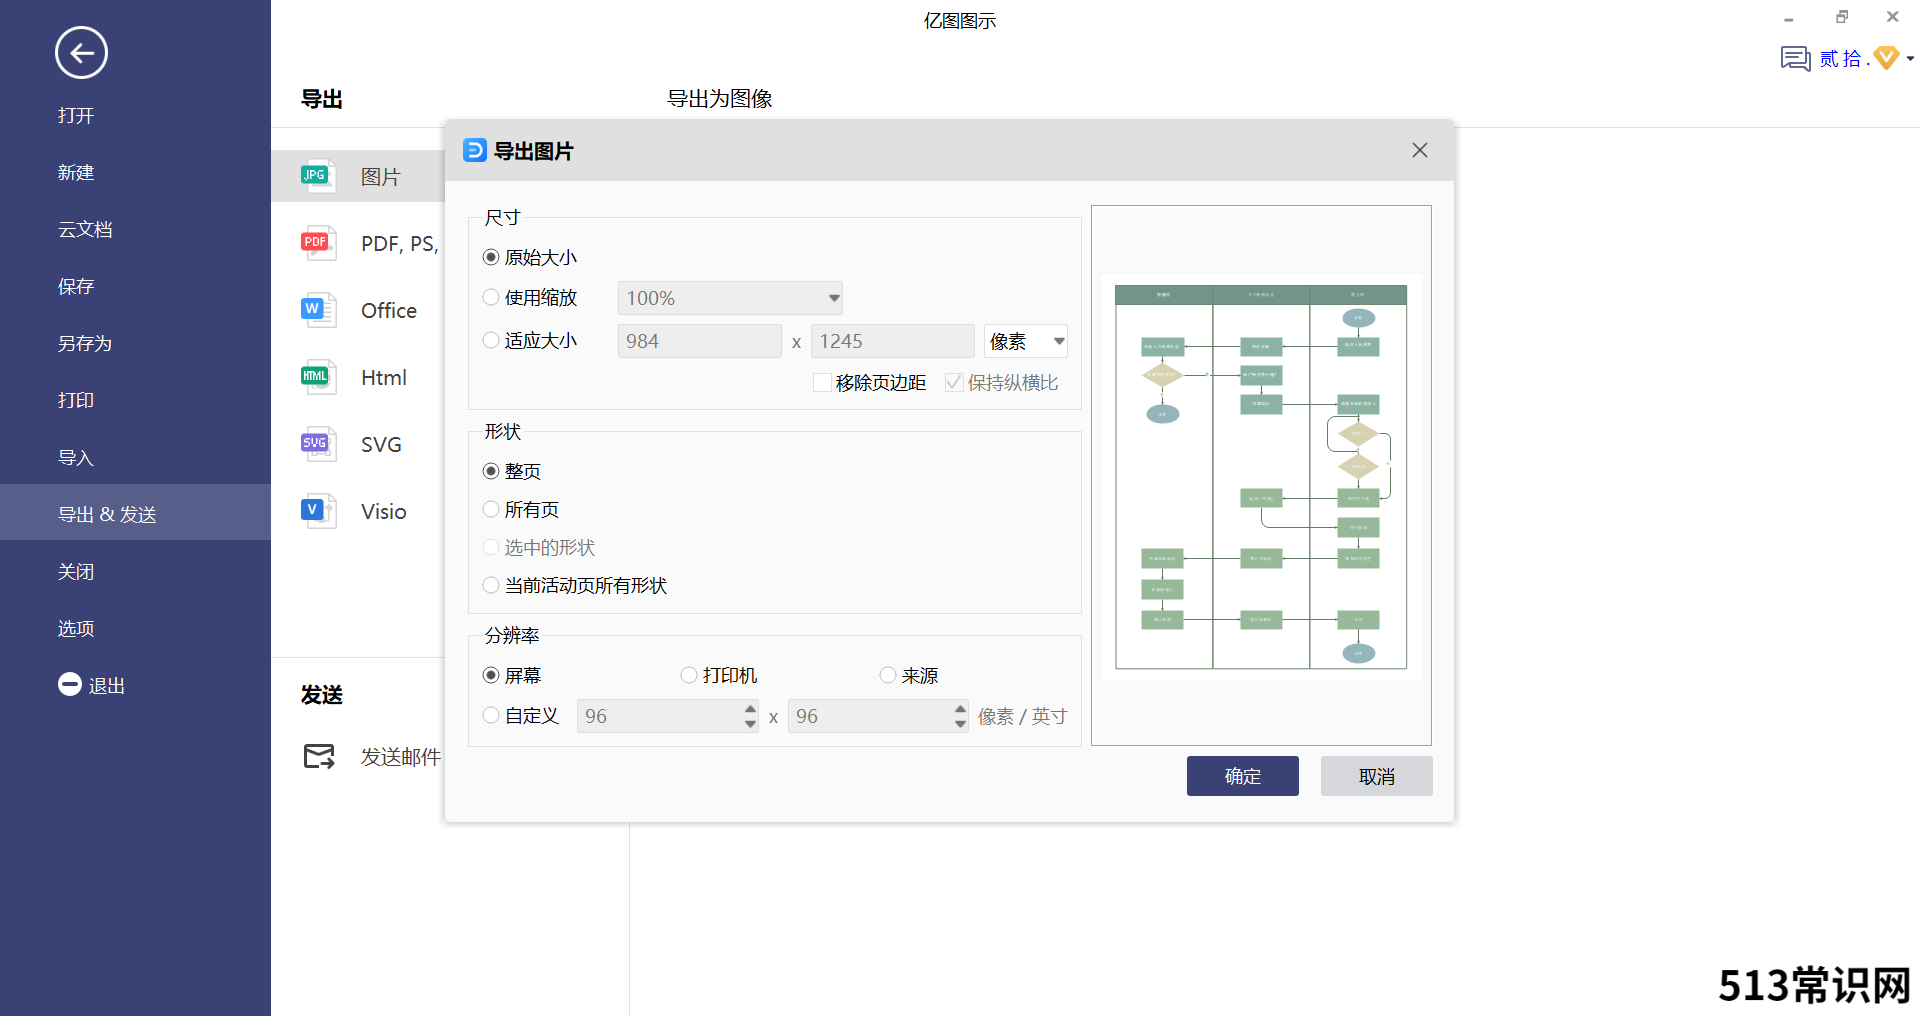Select the JPG image export icon
1920x1016 pixels.
tap(318, 176)
